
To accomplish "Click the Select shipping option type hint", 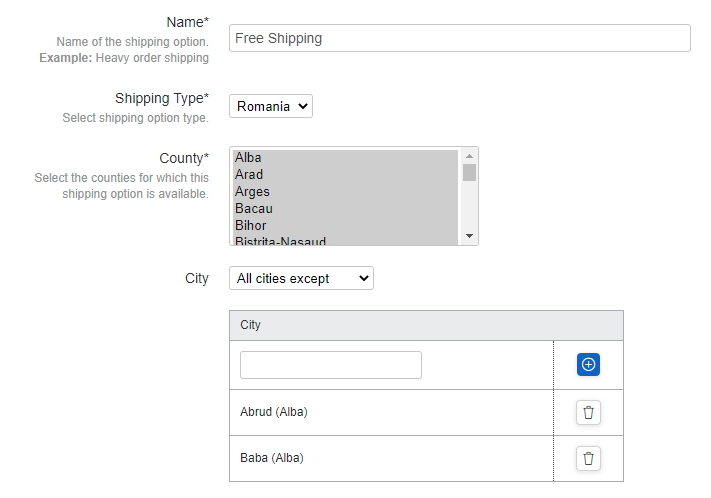I will pos(135,118).
